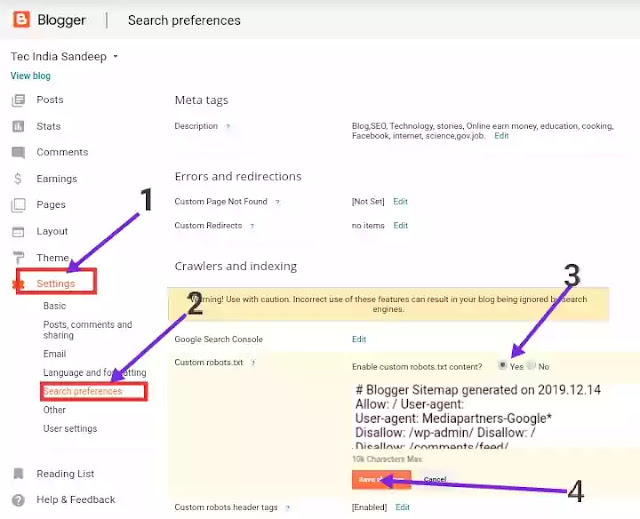640x519 pixels.
Task: Show help for Custom robots header tags
Action: point(288,508)
